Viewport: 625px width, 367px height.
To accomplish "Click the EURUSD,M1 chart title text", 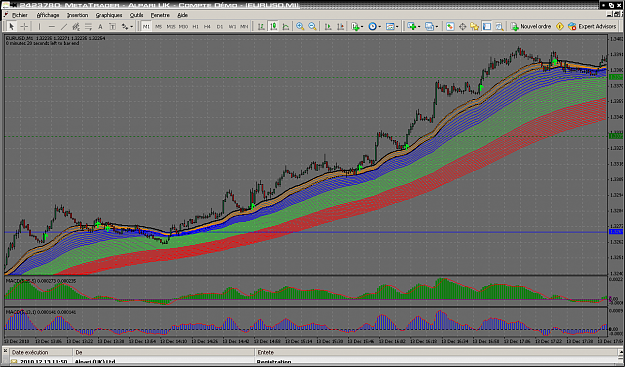I will coord(20,38).
